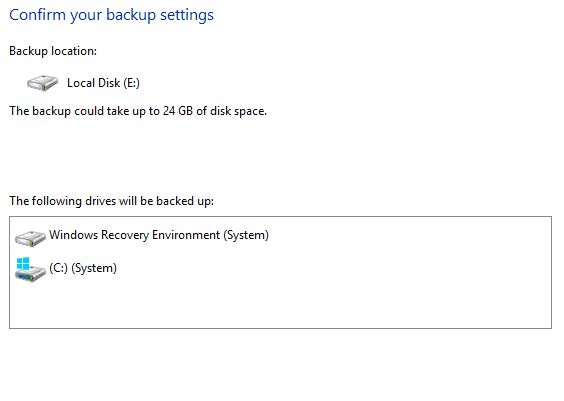This screenshot has width=564, height=401.
Task: Click the Windows logo on C: drive icon
Action: point(23,263)
